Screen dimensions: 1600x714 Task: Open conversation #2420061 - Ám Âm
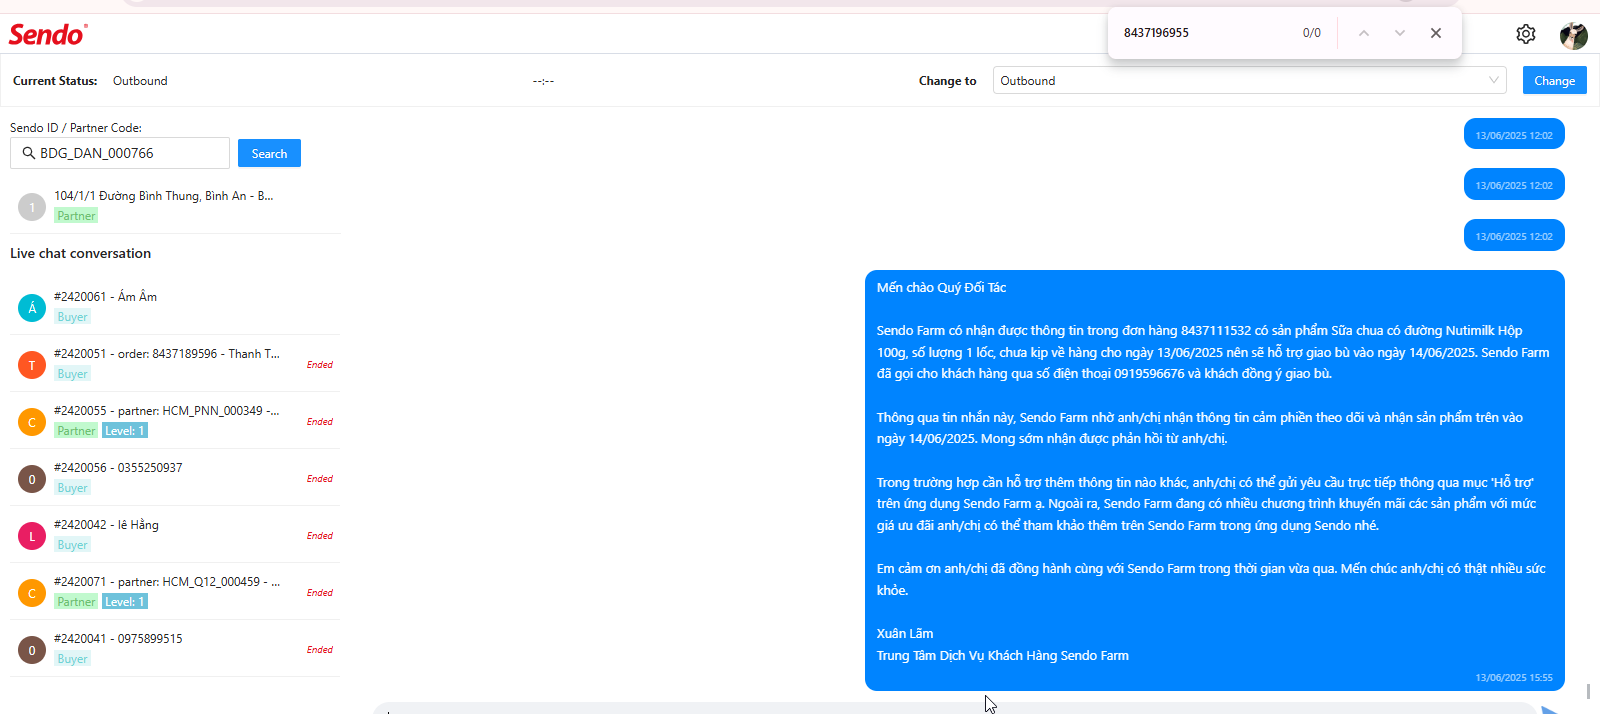(x=175, y=306)
